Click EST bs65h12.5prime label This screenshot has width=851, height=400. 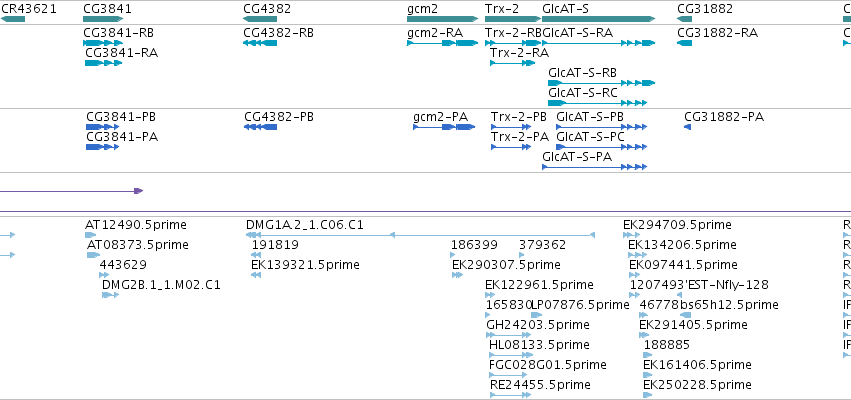729,305
